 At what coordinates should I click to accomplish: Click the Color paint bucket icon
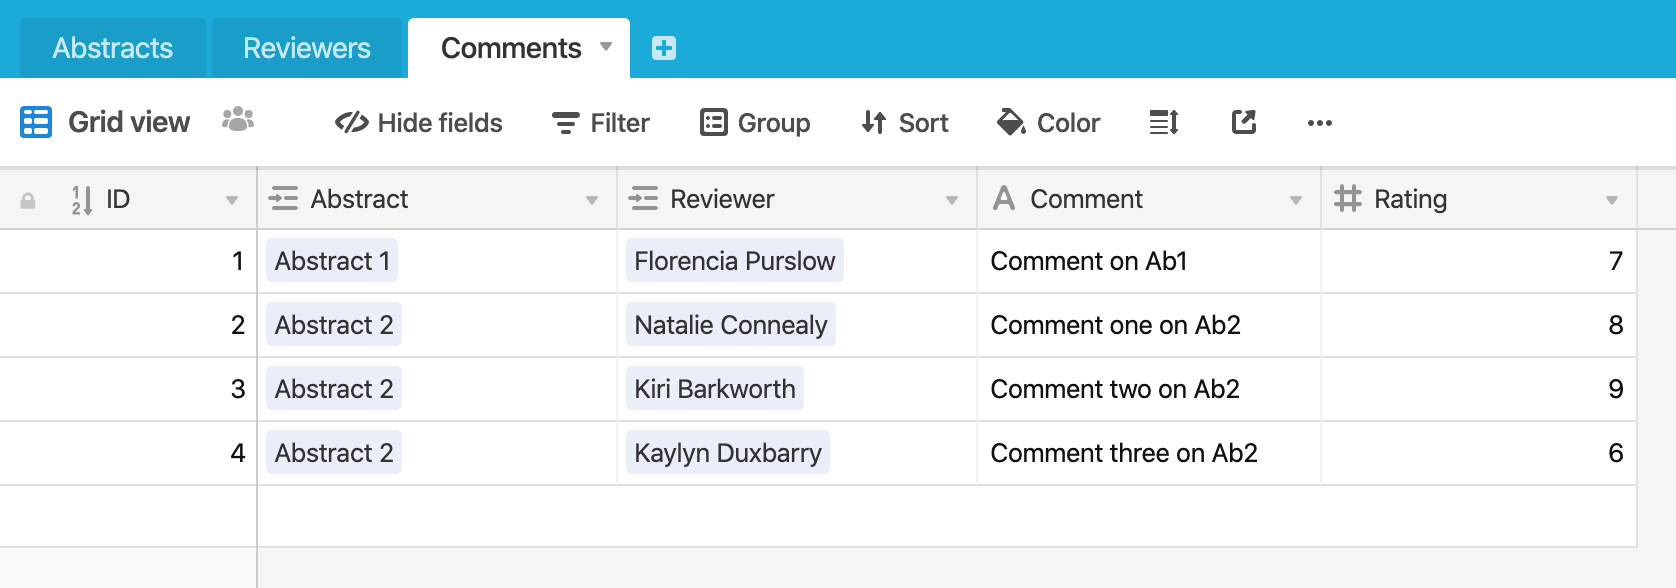coord(1011,122)
